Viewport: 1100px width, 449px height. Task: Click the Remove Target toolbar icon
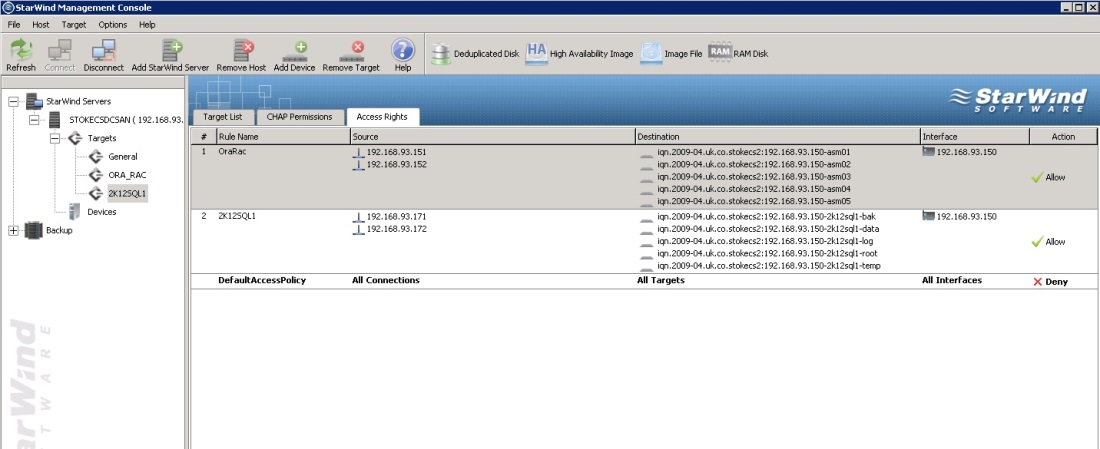(351, 50)
